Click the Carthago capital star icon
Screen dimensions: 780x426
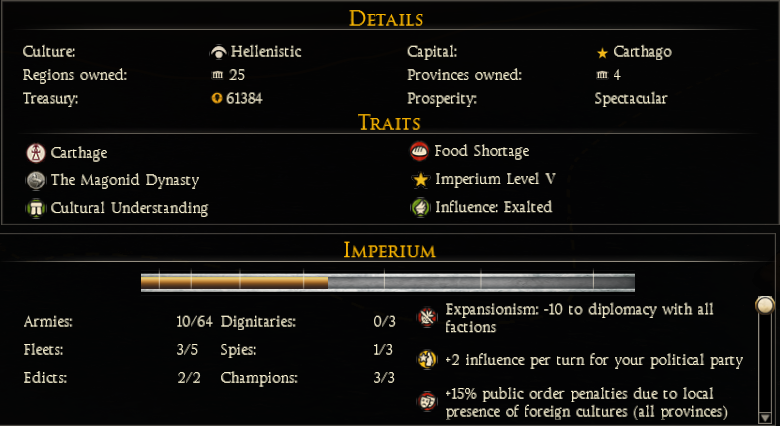(x=602, y=52)
